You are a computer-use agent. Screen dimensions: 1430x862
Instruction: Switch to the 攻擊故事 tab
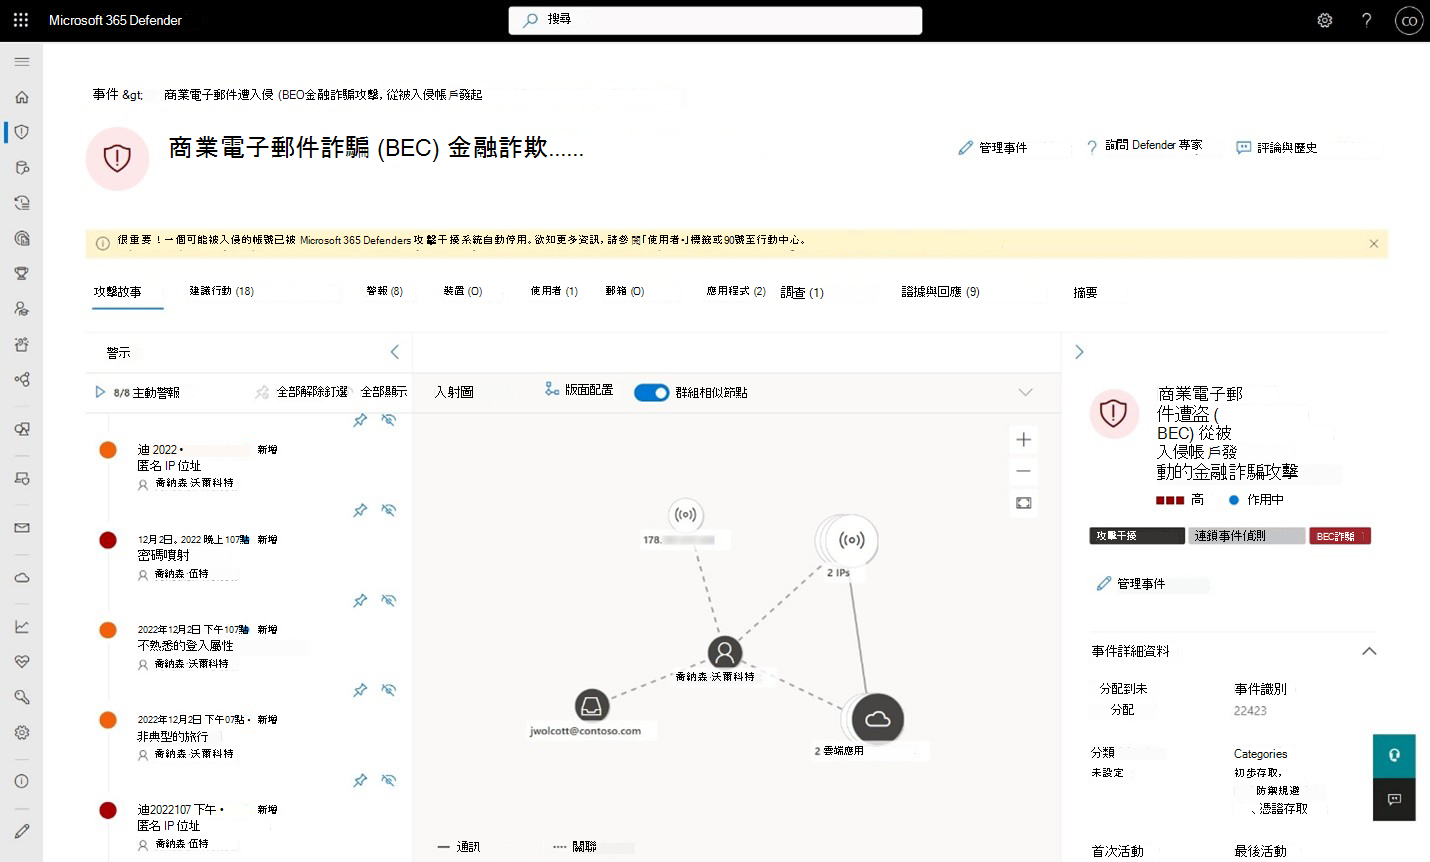(118, 292)
